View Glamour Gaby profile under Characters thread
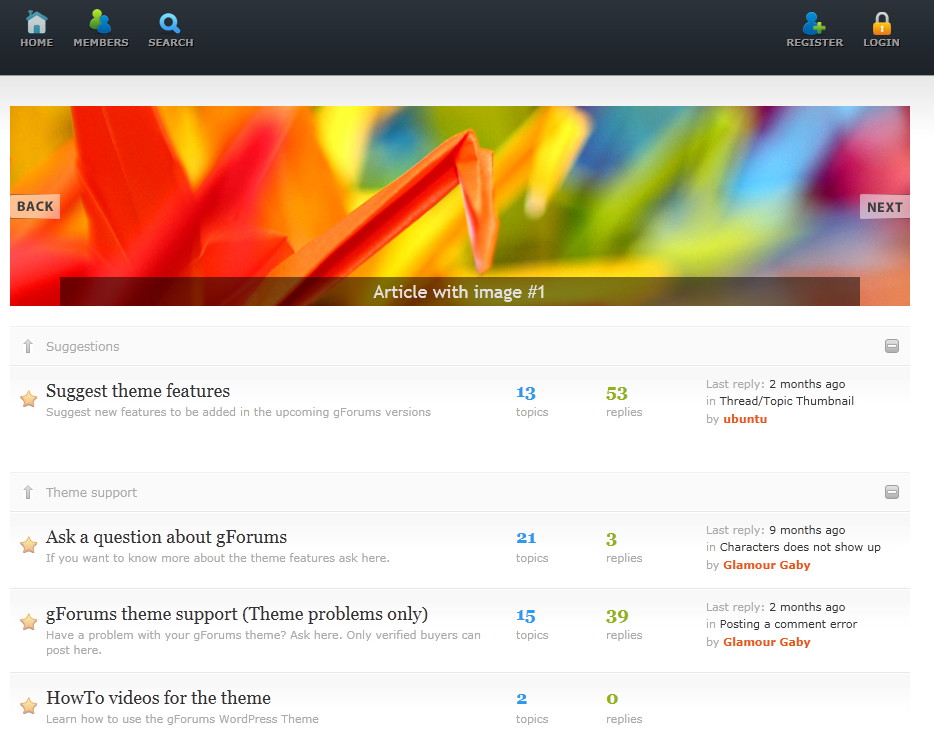Screen dimensions: 934x752 coord(767,565)
